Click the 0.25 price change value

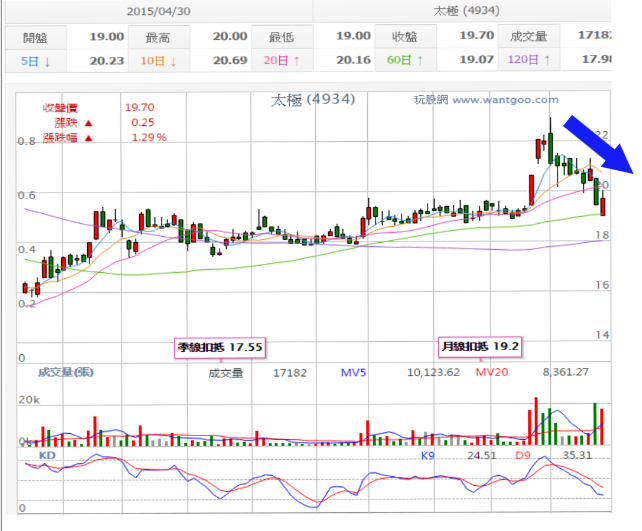tap(142, 122)
